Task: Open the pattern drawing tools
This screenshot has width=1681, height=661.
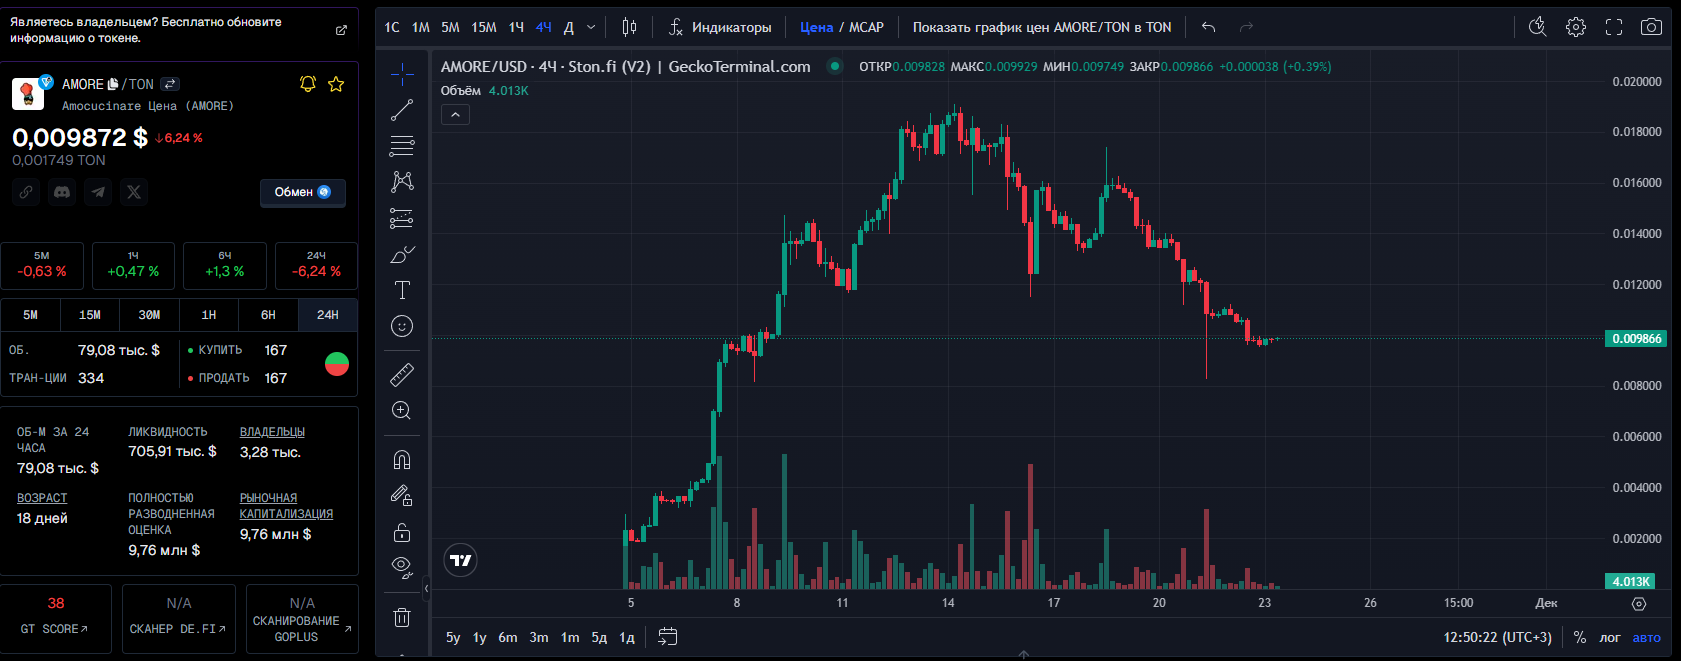Action: (402, 182)
